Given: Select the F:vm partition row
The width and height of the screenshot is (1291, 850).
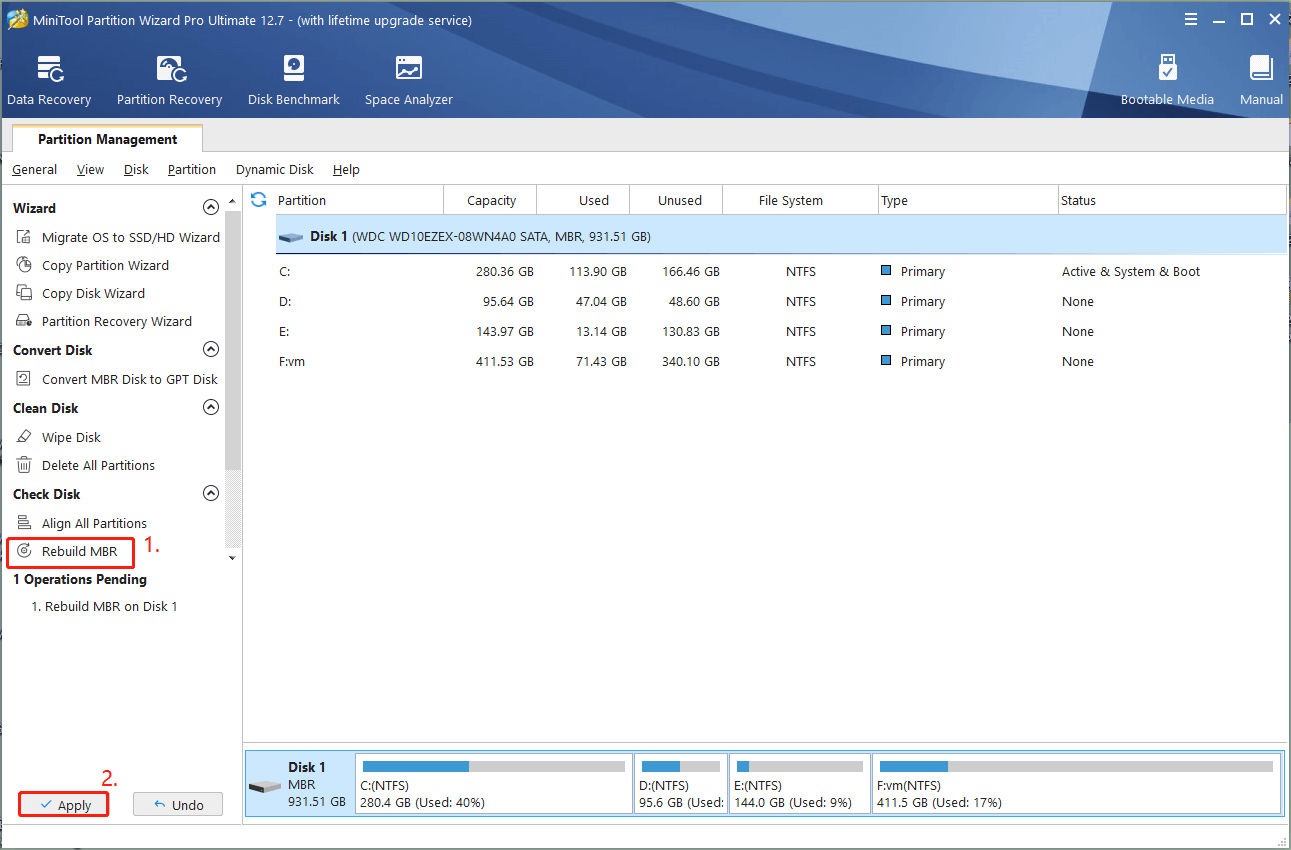Looking at the screenshot, I should tap(780, 361).
